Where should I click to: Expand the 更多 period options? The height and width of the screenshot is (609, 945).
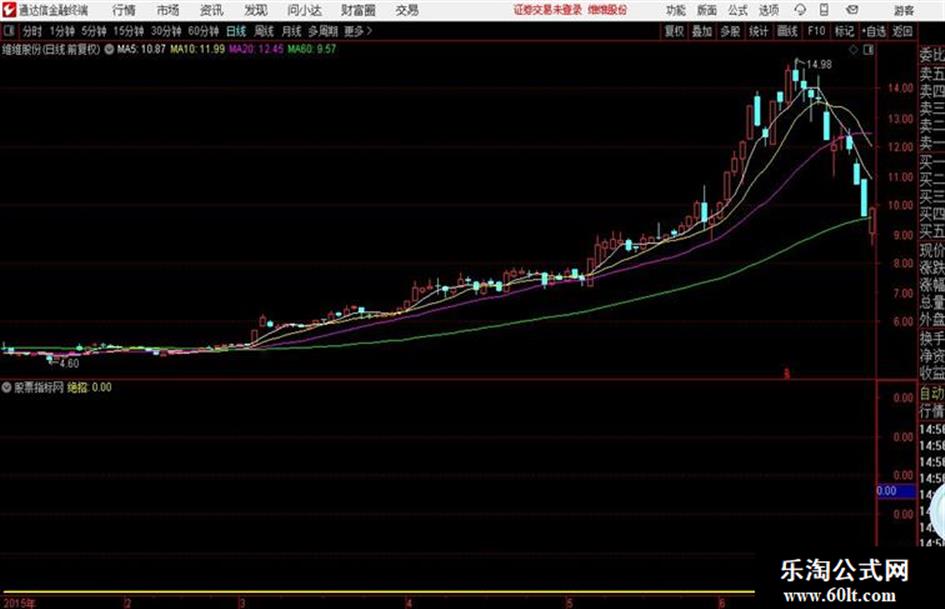pyautogui.click(x=358, y=31)
